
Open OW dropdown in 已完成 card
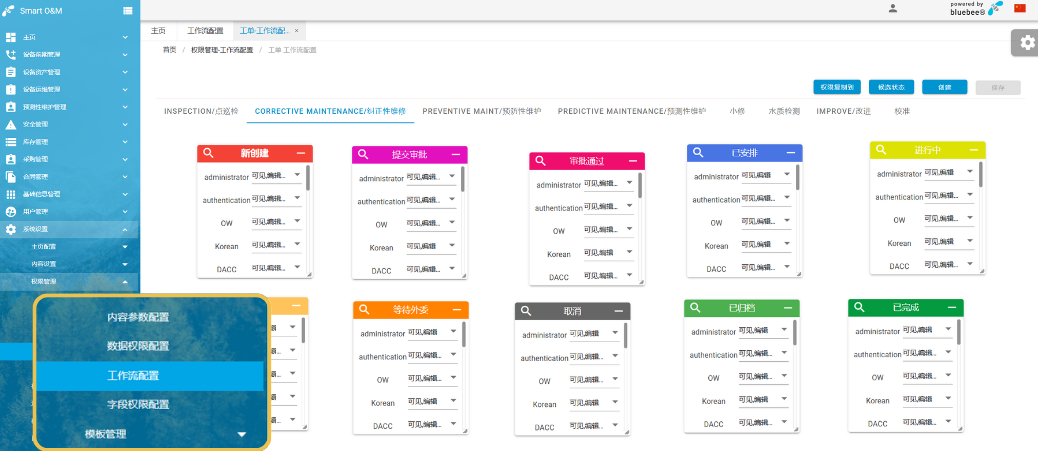tap(927, 376)
